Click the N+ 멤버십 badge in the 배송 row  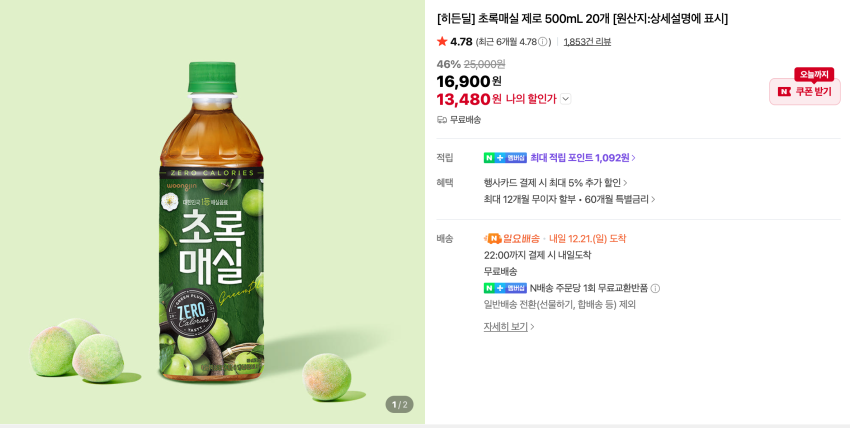click(x=505, y=288)
